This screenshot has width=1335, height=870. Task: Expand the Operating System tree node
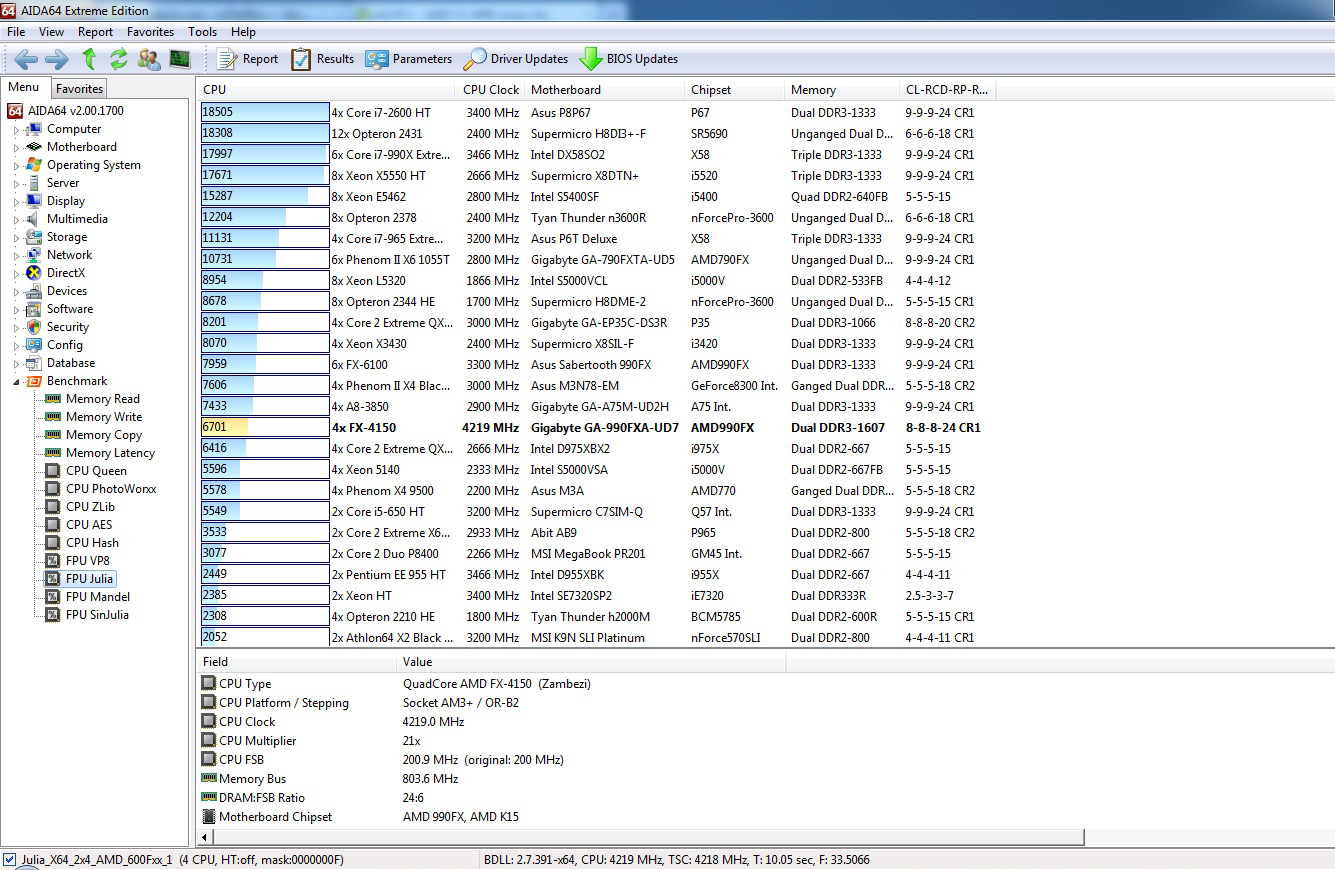tap(16, 166)
